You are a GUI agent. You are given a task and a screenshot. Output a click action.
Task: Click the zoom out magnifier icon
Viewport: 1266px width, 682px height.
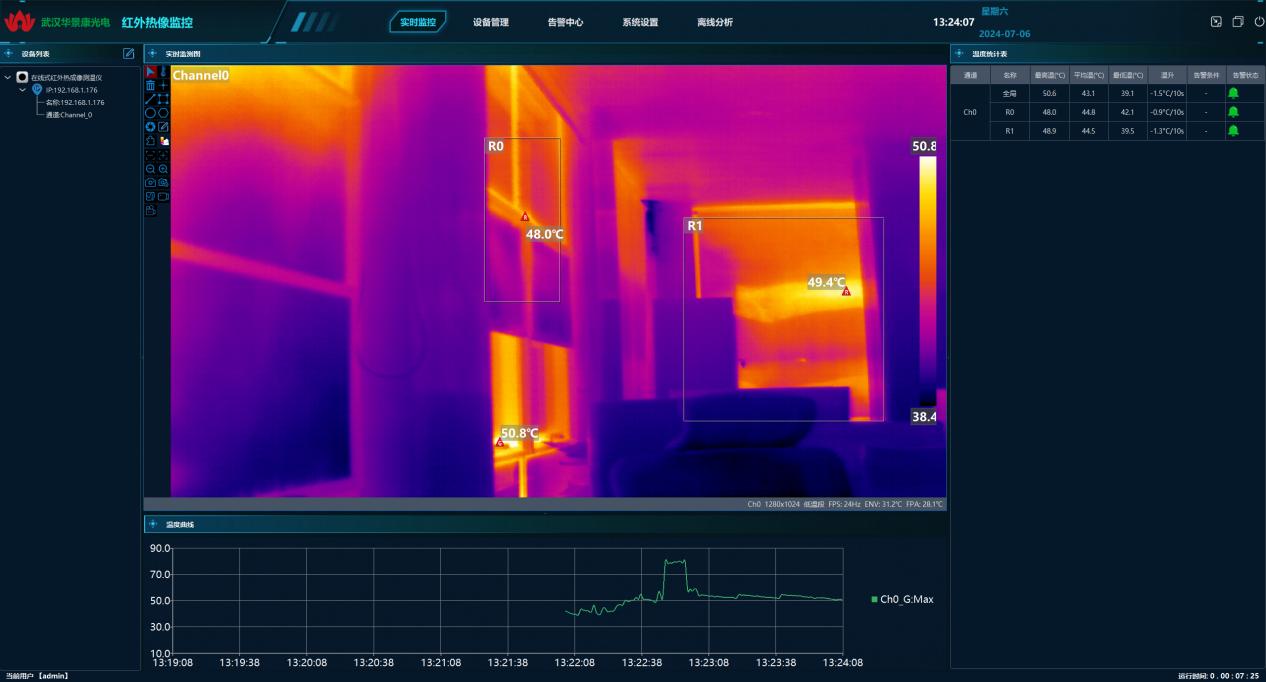pyautogui.click(x=150, y=169)
